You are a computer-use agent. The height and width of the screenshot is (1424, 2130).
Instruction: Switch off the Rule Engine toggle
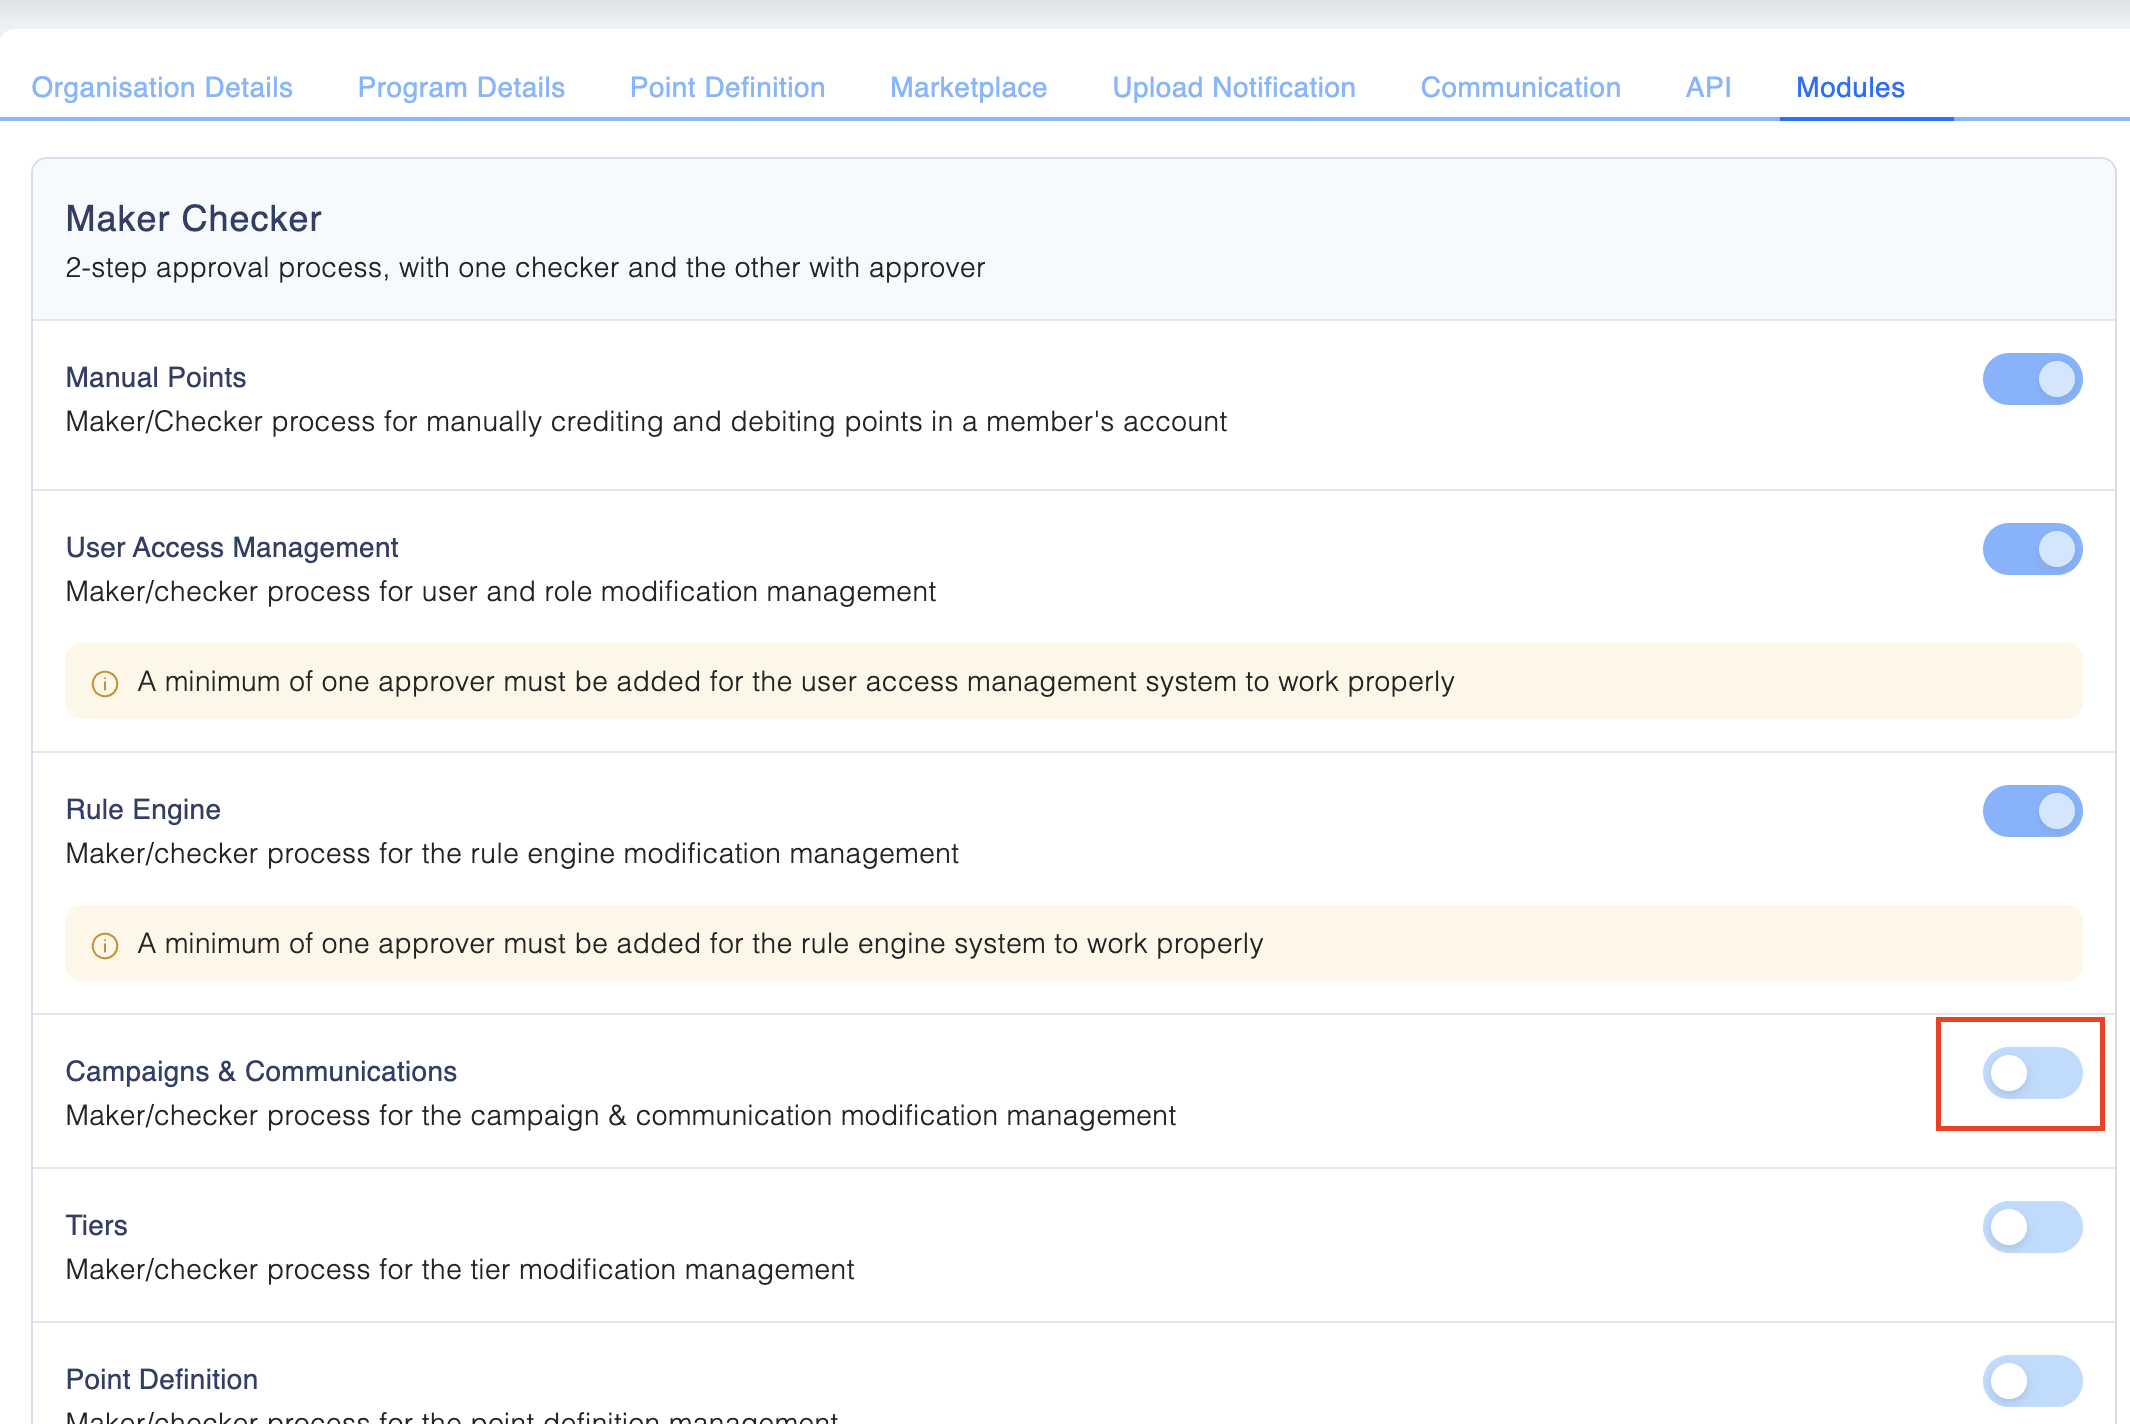pos(2032,811)
